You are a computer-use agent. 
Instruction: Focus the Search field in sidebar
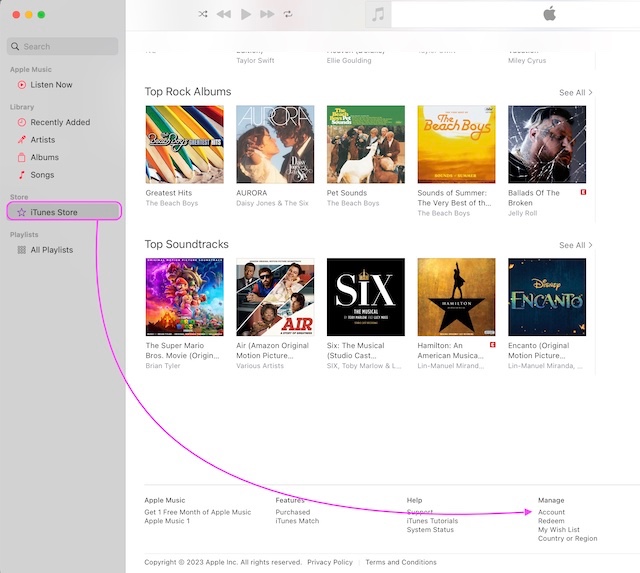coord(62,47)
